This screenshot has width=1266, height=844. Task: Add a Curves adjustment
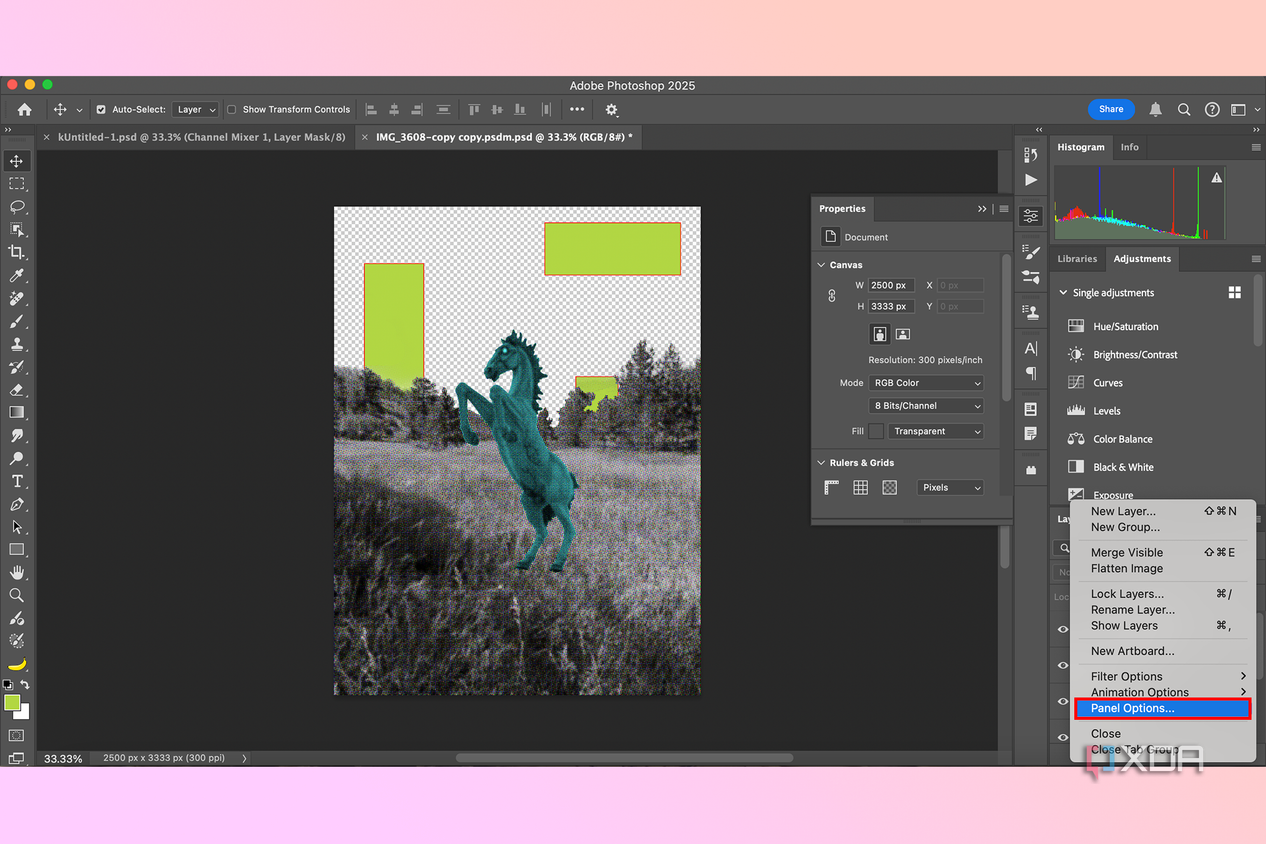click(1095, 383)
